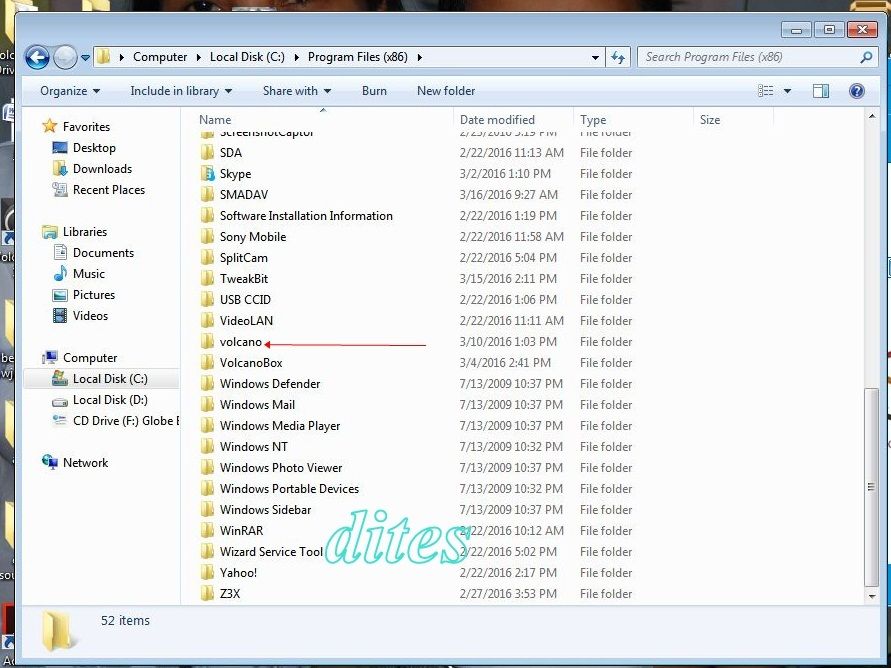Image resolution: width=891 pixels, height=668 pixels.
Task: Click the Burn toolbar button
Action: tap(374, 91)
